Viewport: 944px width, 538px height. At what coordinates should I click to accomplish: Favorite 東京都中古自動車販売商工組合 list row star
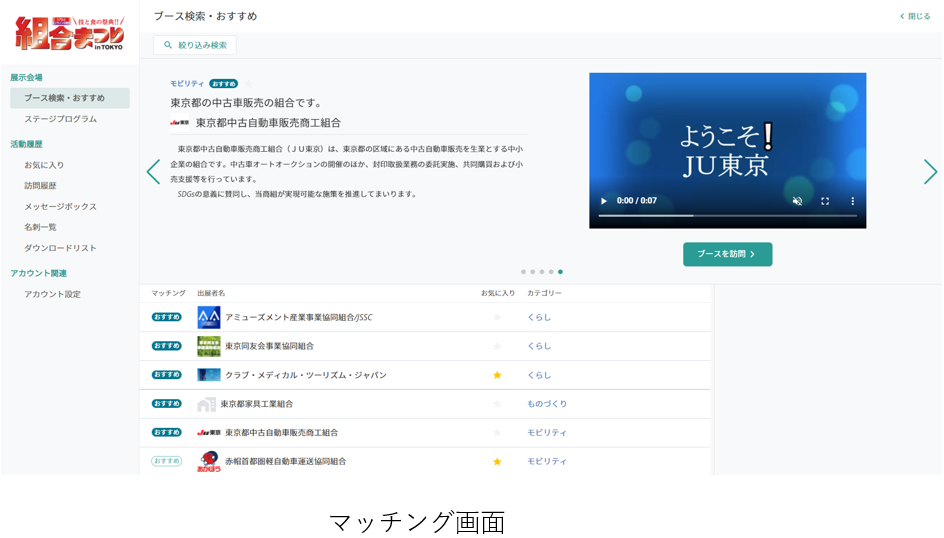coord(497,433)
